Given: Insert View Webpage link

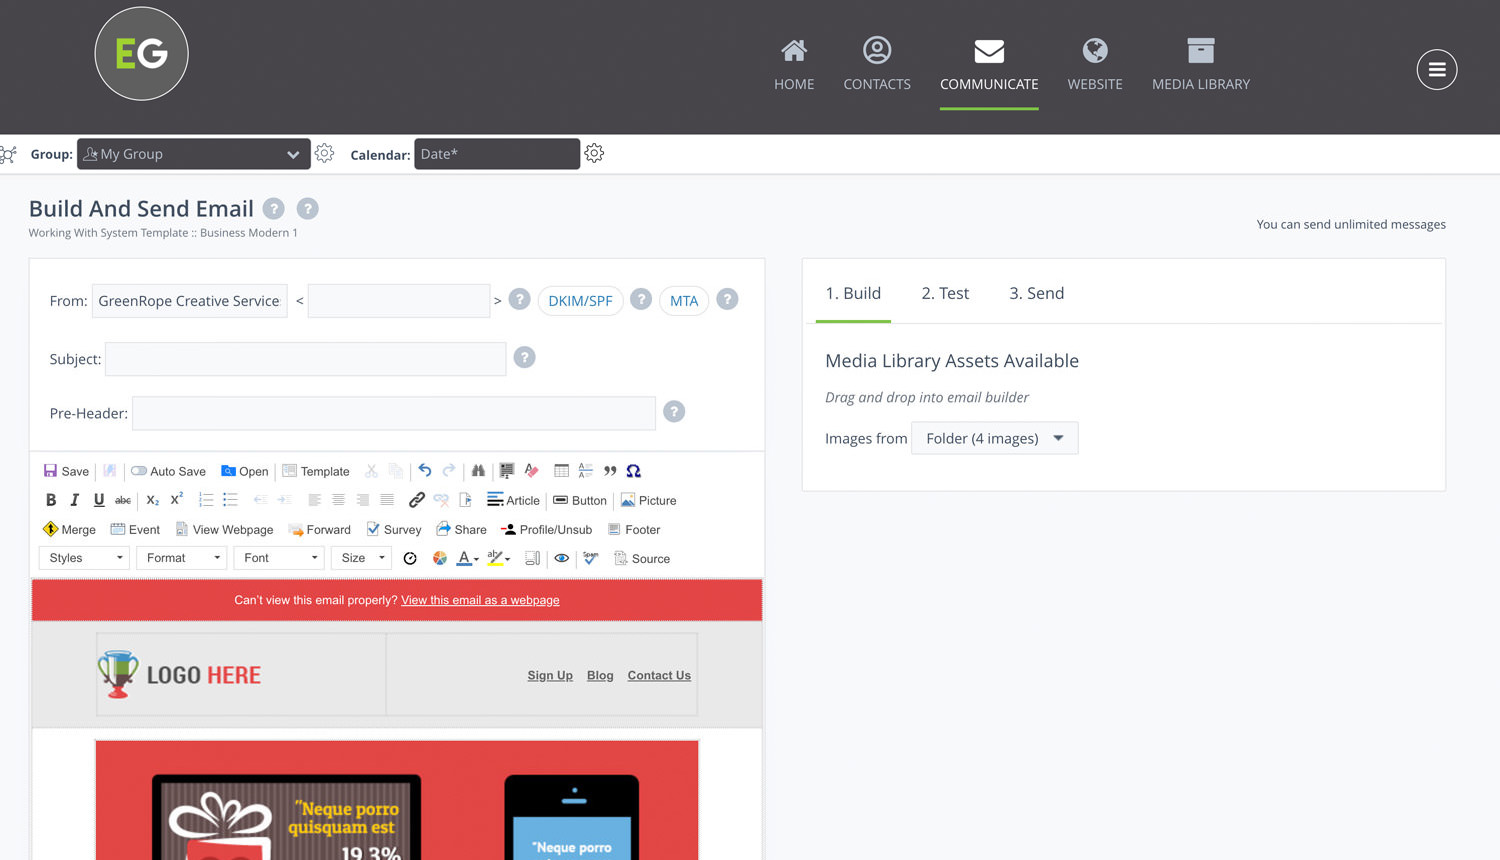Looking at the screenshot, I should [224, 529].
